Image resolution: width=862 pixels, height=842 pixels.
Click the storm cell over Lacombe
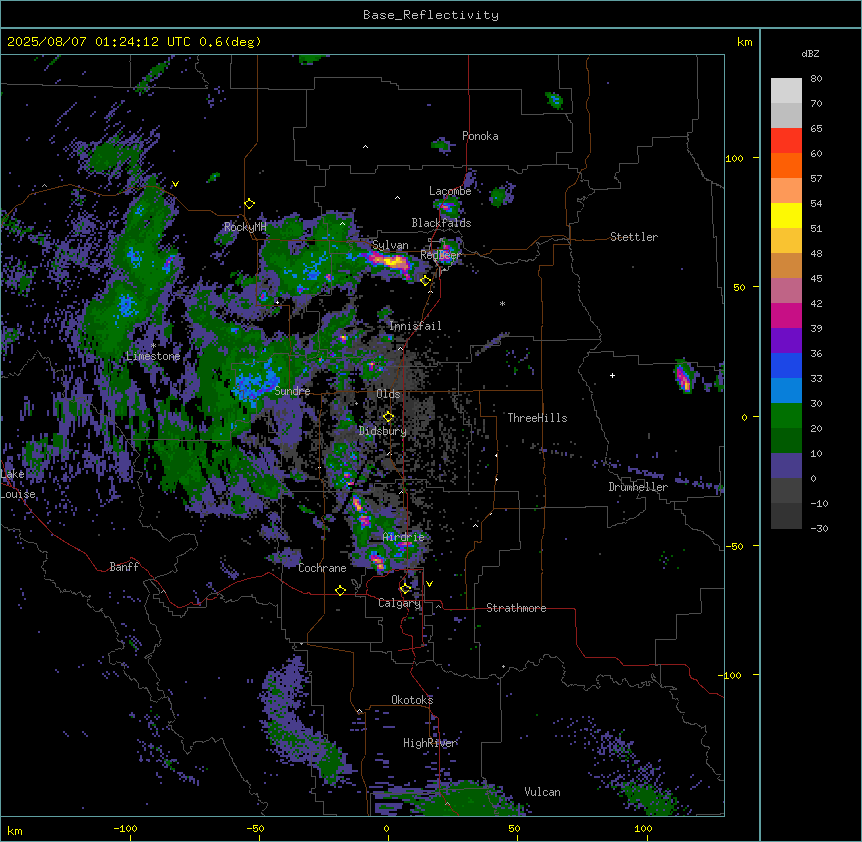click(448, 207)
